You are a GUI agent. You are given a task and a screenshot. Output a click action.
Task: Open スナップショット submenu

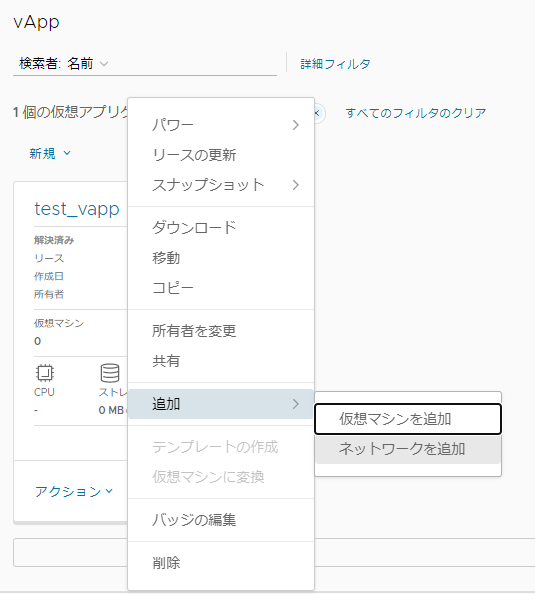[x=221, y=185]
